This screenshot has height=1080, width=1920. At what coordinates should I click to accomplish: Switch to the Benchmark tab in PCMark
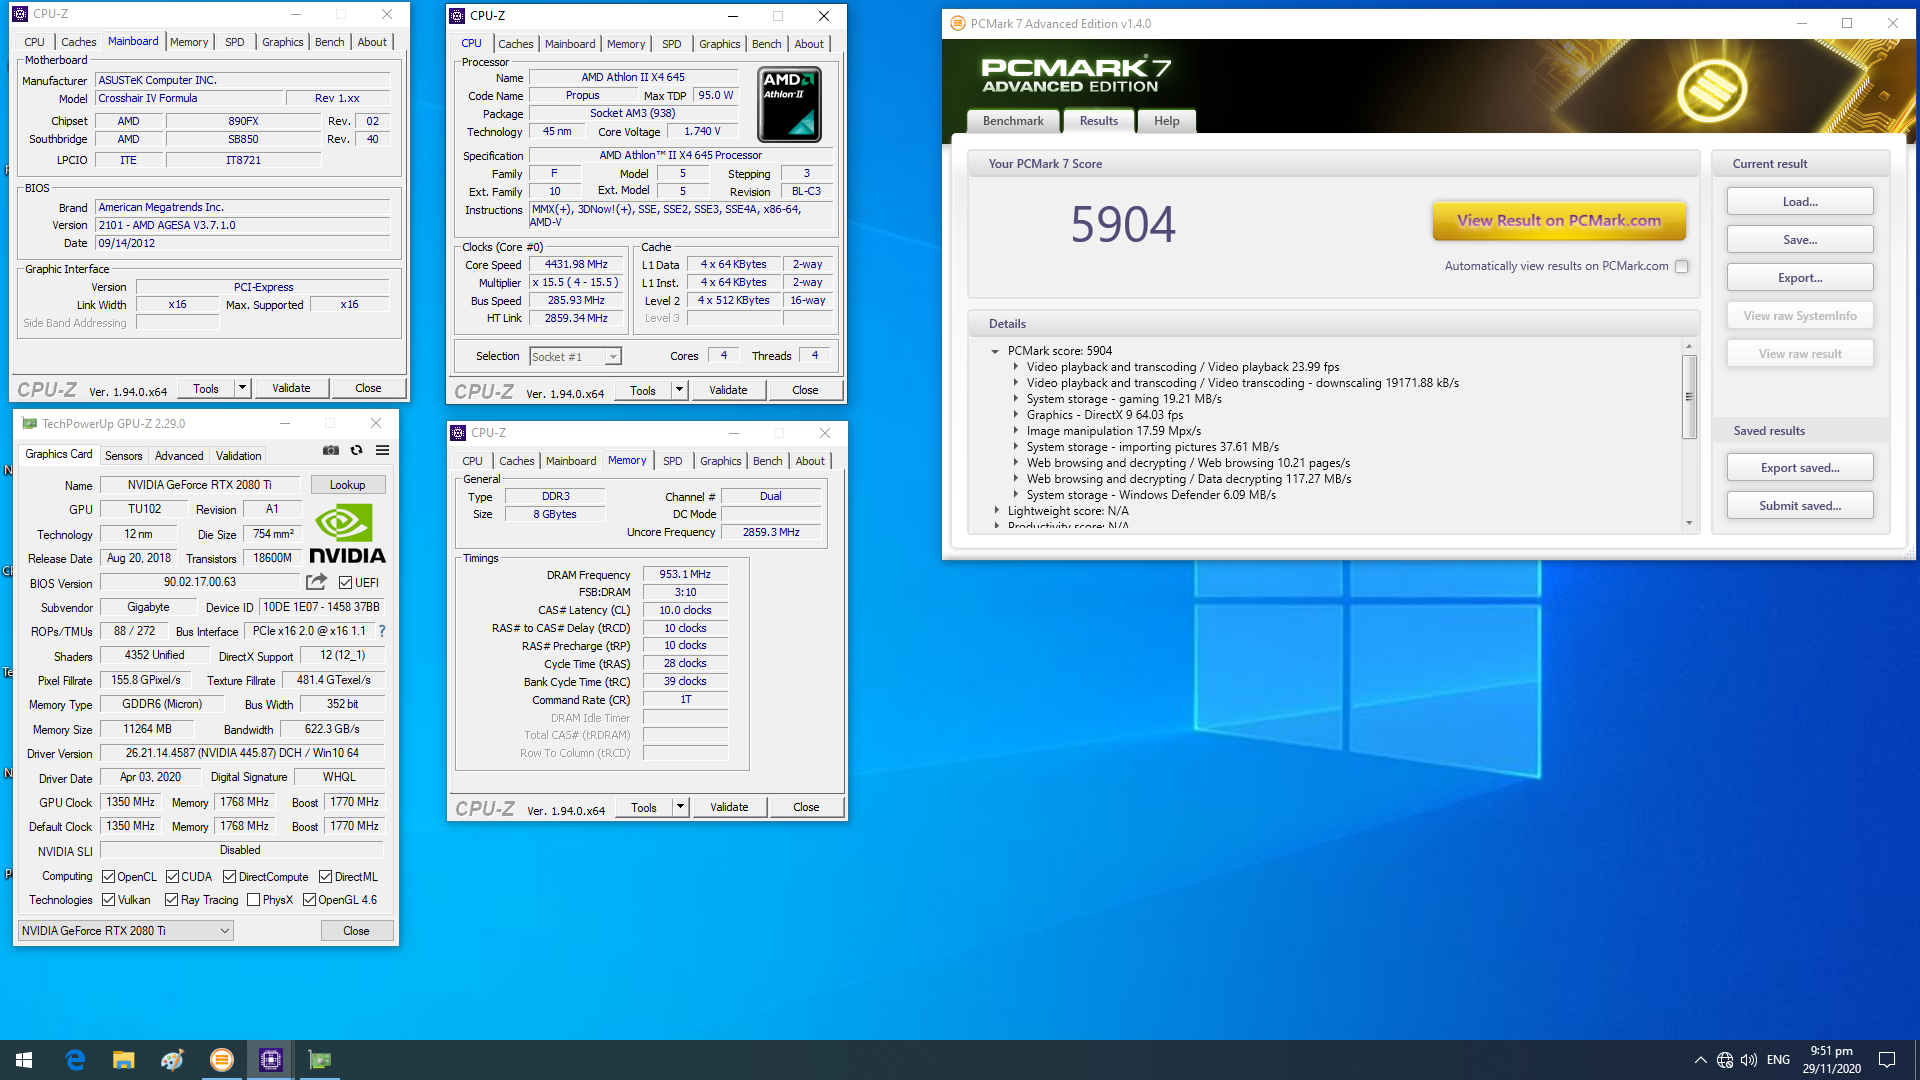point(1013,121)
